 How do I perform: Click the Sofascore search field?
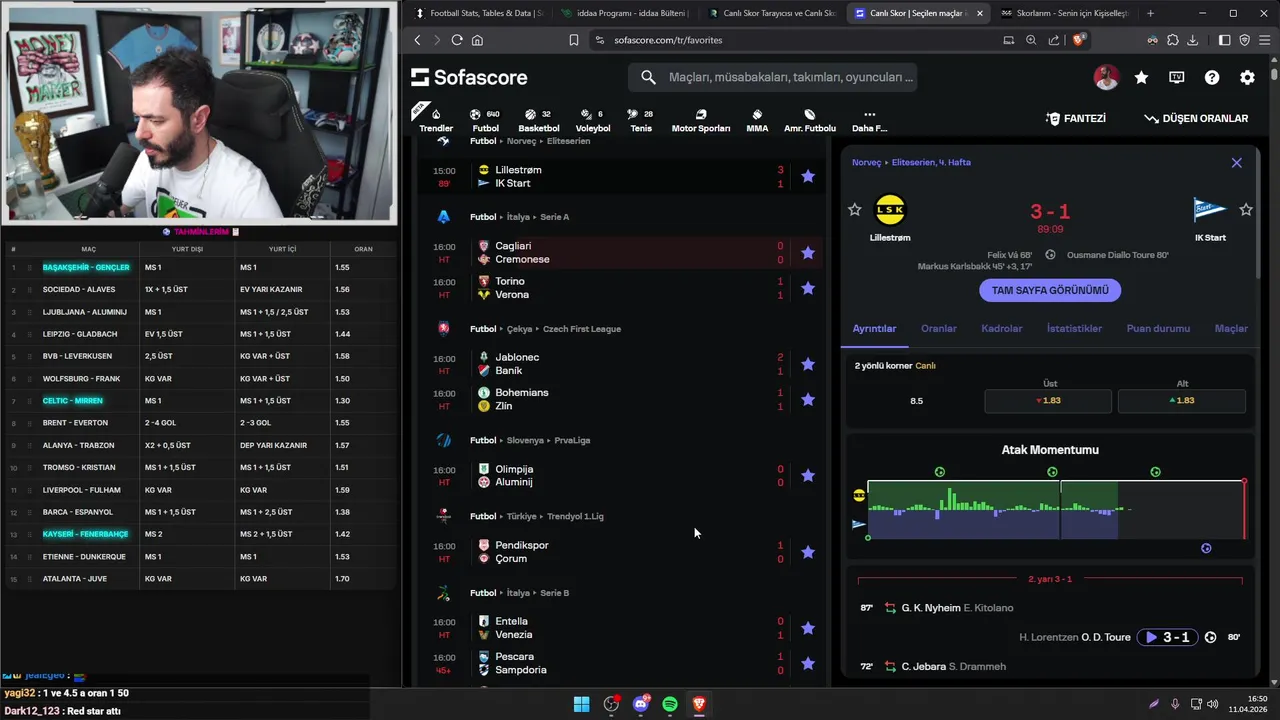click(x=772, y=77)
